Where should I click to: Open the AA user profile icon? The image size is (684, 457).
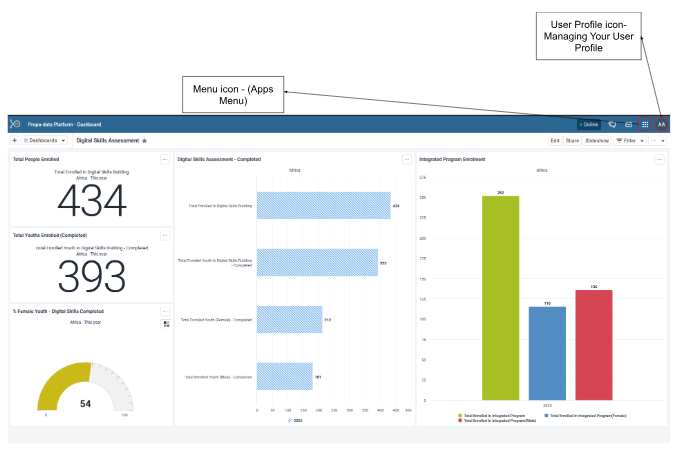point(661,125)
